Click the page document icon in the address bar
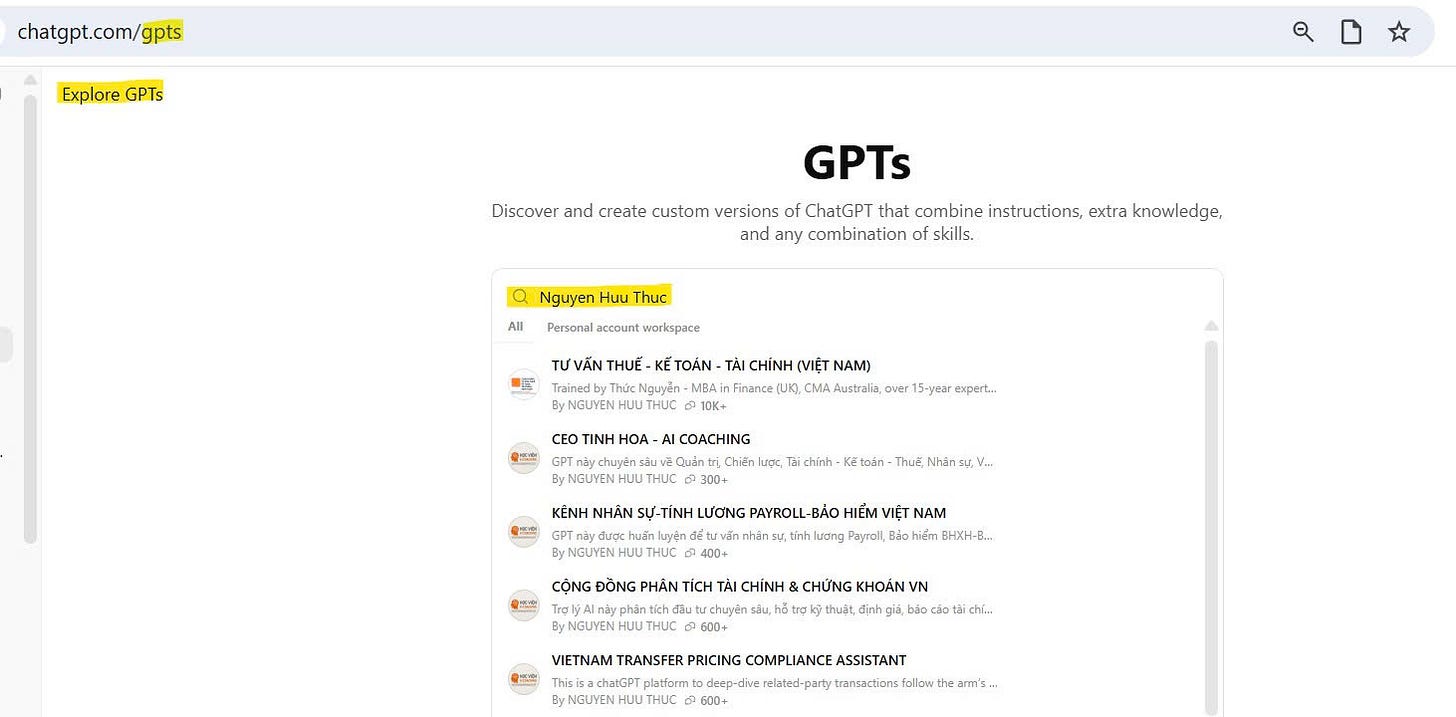Image resolution: width=1456 pixels, height=717 pixels. click(1351, 32)
